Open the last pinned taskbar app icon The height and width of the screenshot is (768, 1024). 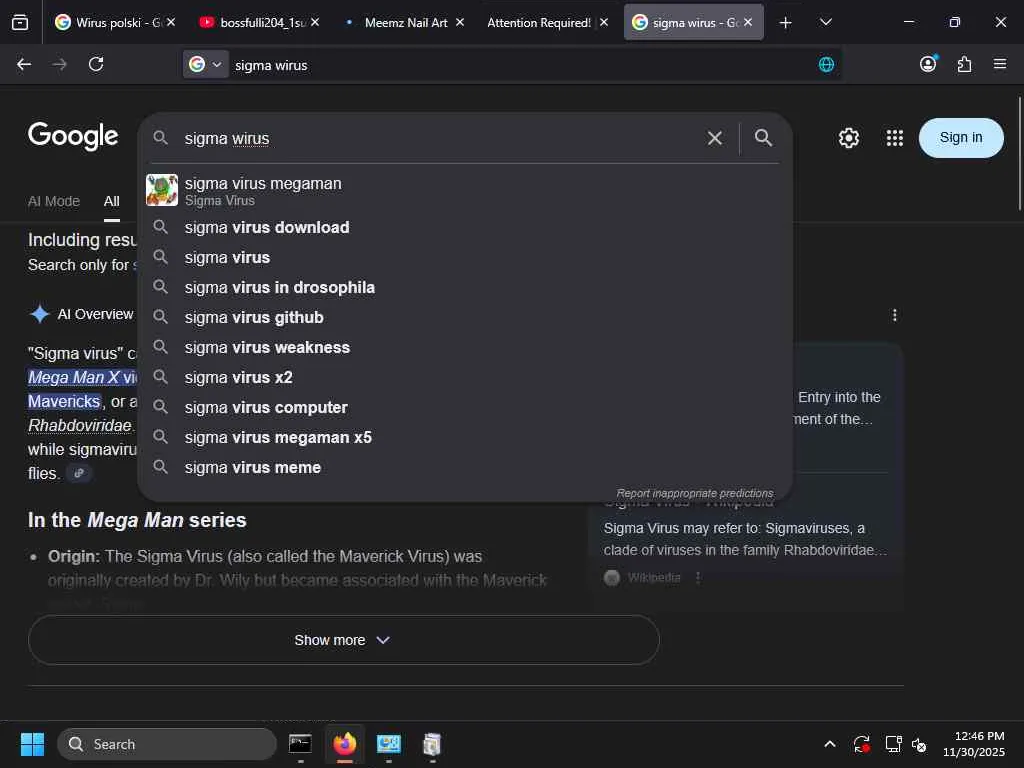pos(432,744)
